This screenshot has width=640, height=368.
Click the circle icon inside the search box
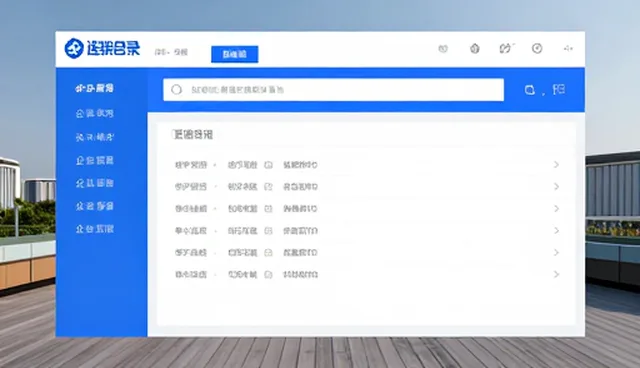[x=176, y=90]
